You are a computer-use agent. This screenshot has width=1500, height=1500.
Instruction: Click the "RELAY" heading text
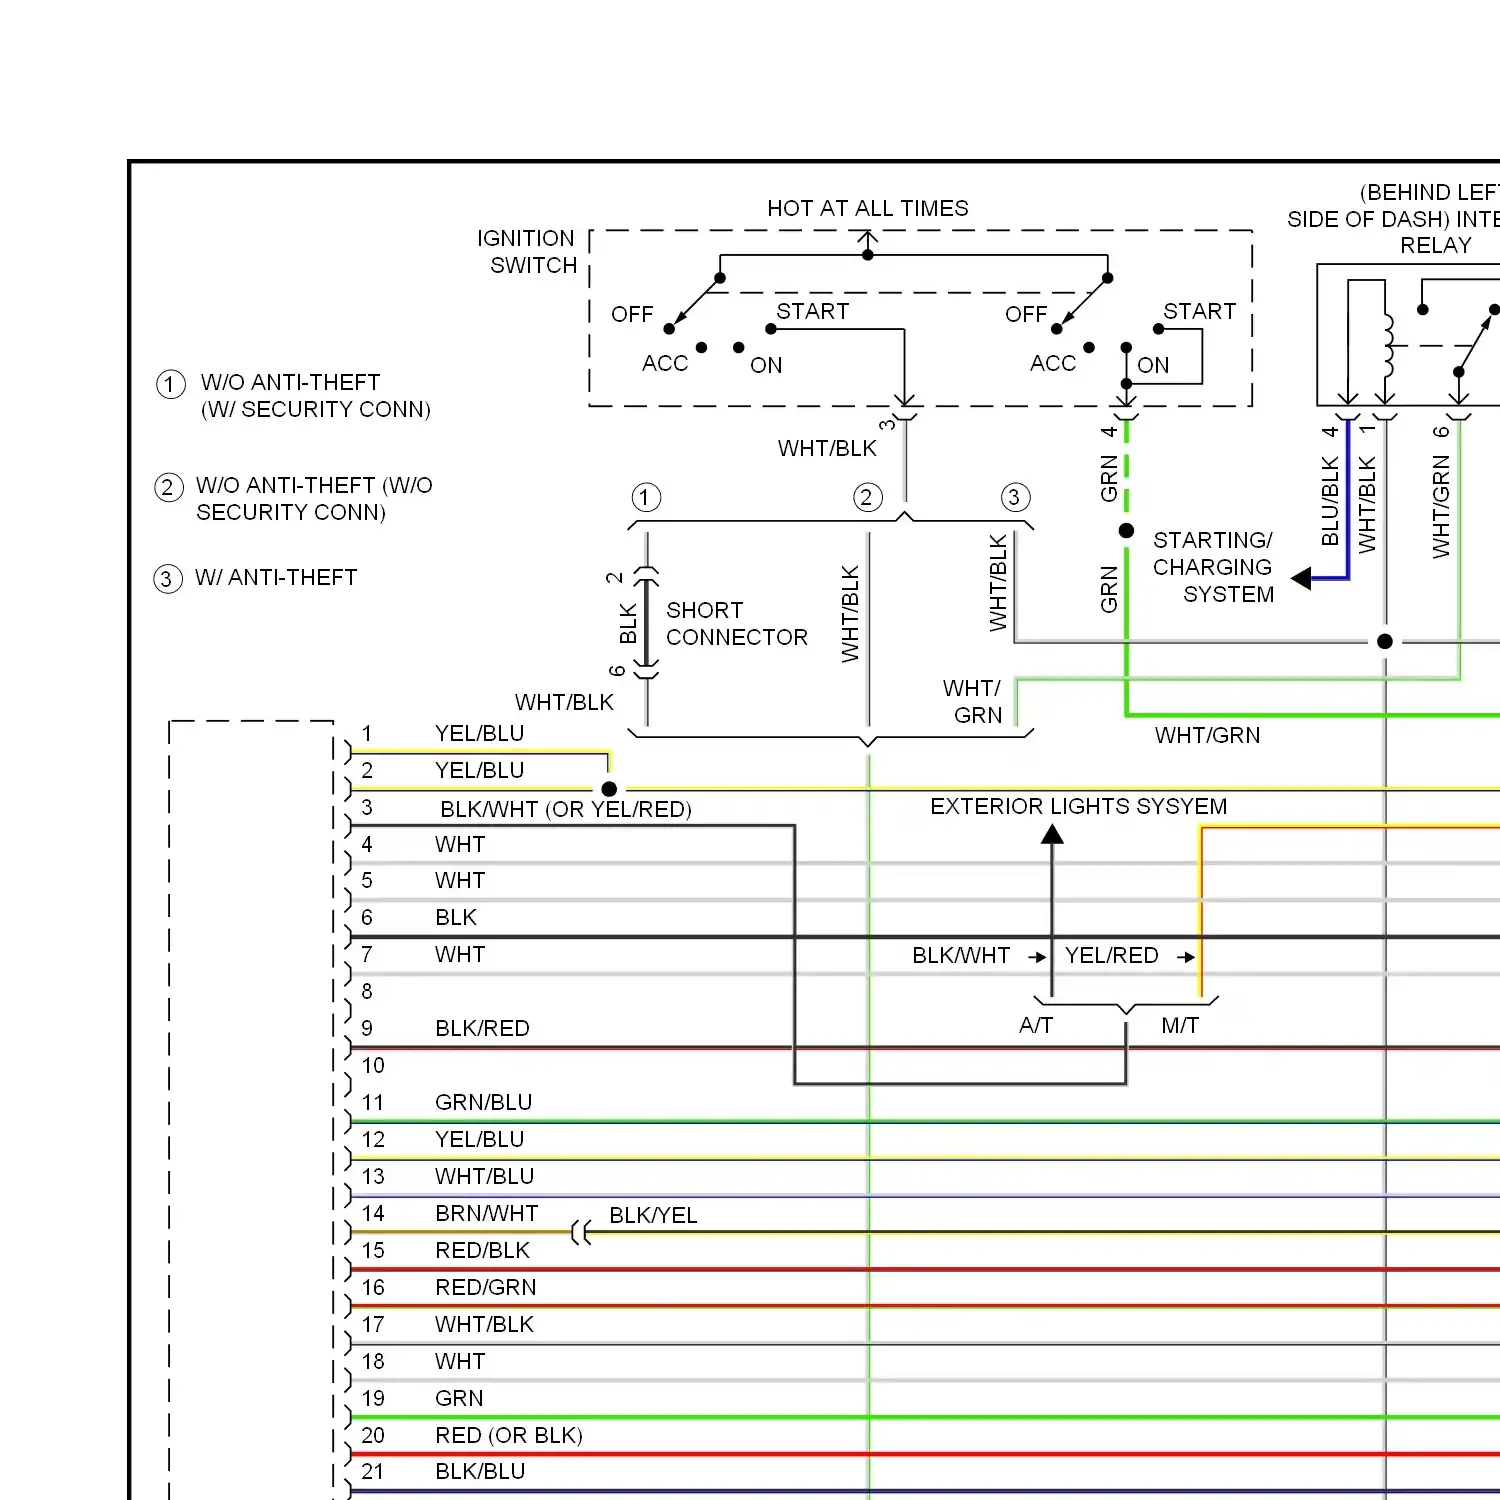coord(1436,245)
